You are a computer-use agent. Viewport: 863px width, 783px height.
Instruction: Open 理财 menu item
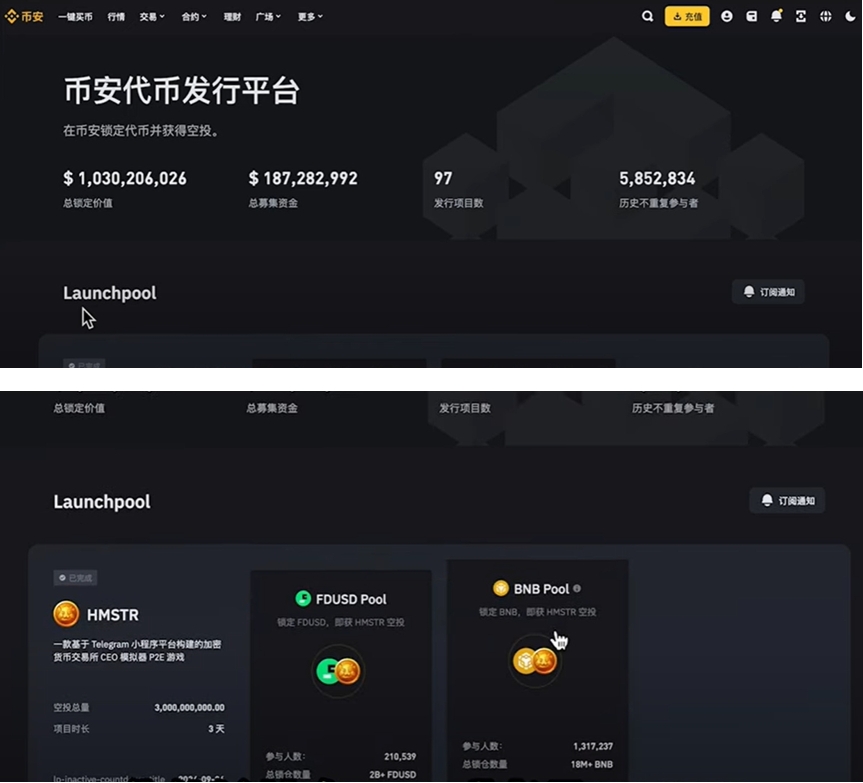232,17
